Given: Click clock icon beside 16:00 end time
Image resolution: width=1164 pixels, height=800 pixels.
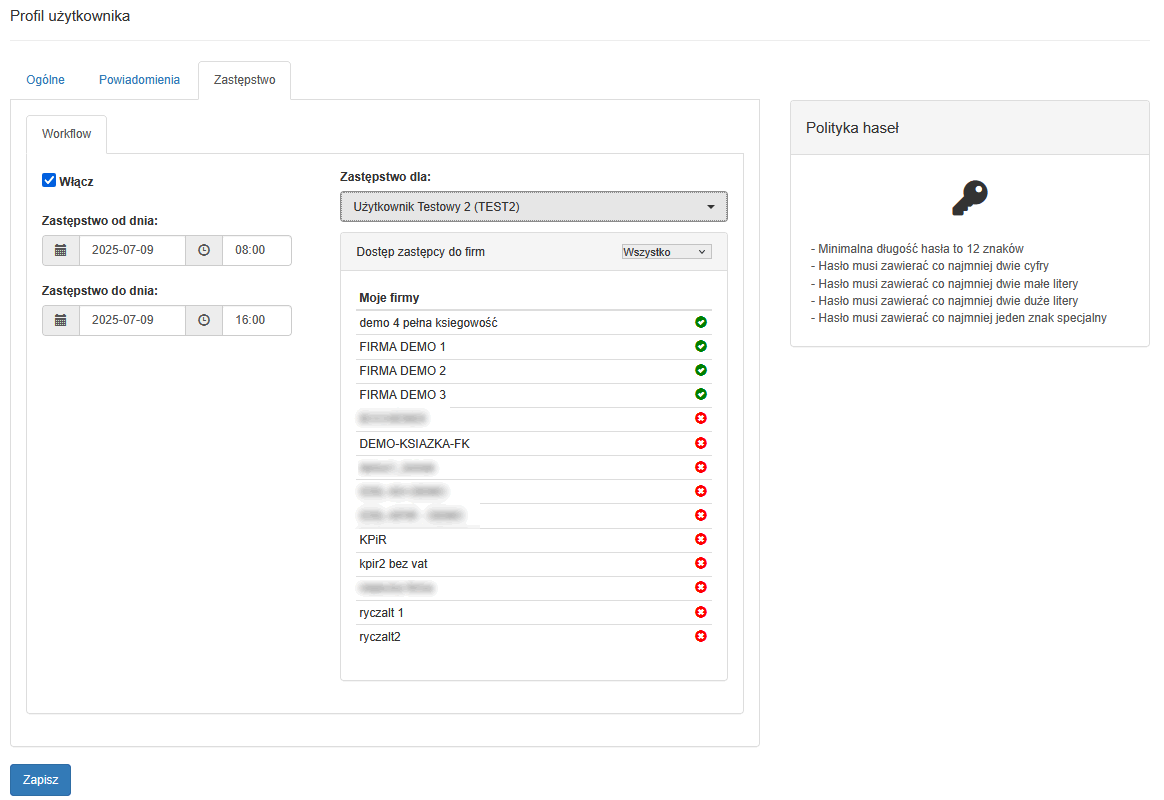Looking at the screenshot, I should click(x=204, y=320).
